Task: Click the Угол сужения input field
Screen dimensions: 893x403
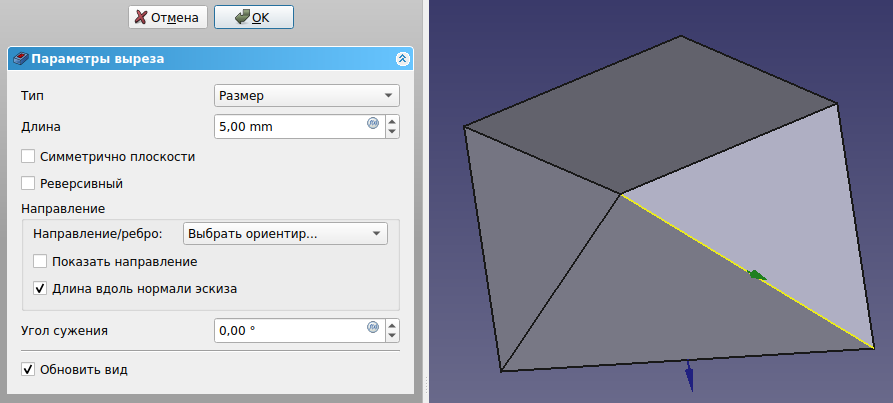Action: click(x=300, y=331)
